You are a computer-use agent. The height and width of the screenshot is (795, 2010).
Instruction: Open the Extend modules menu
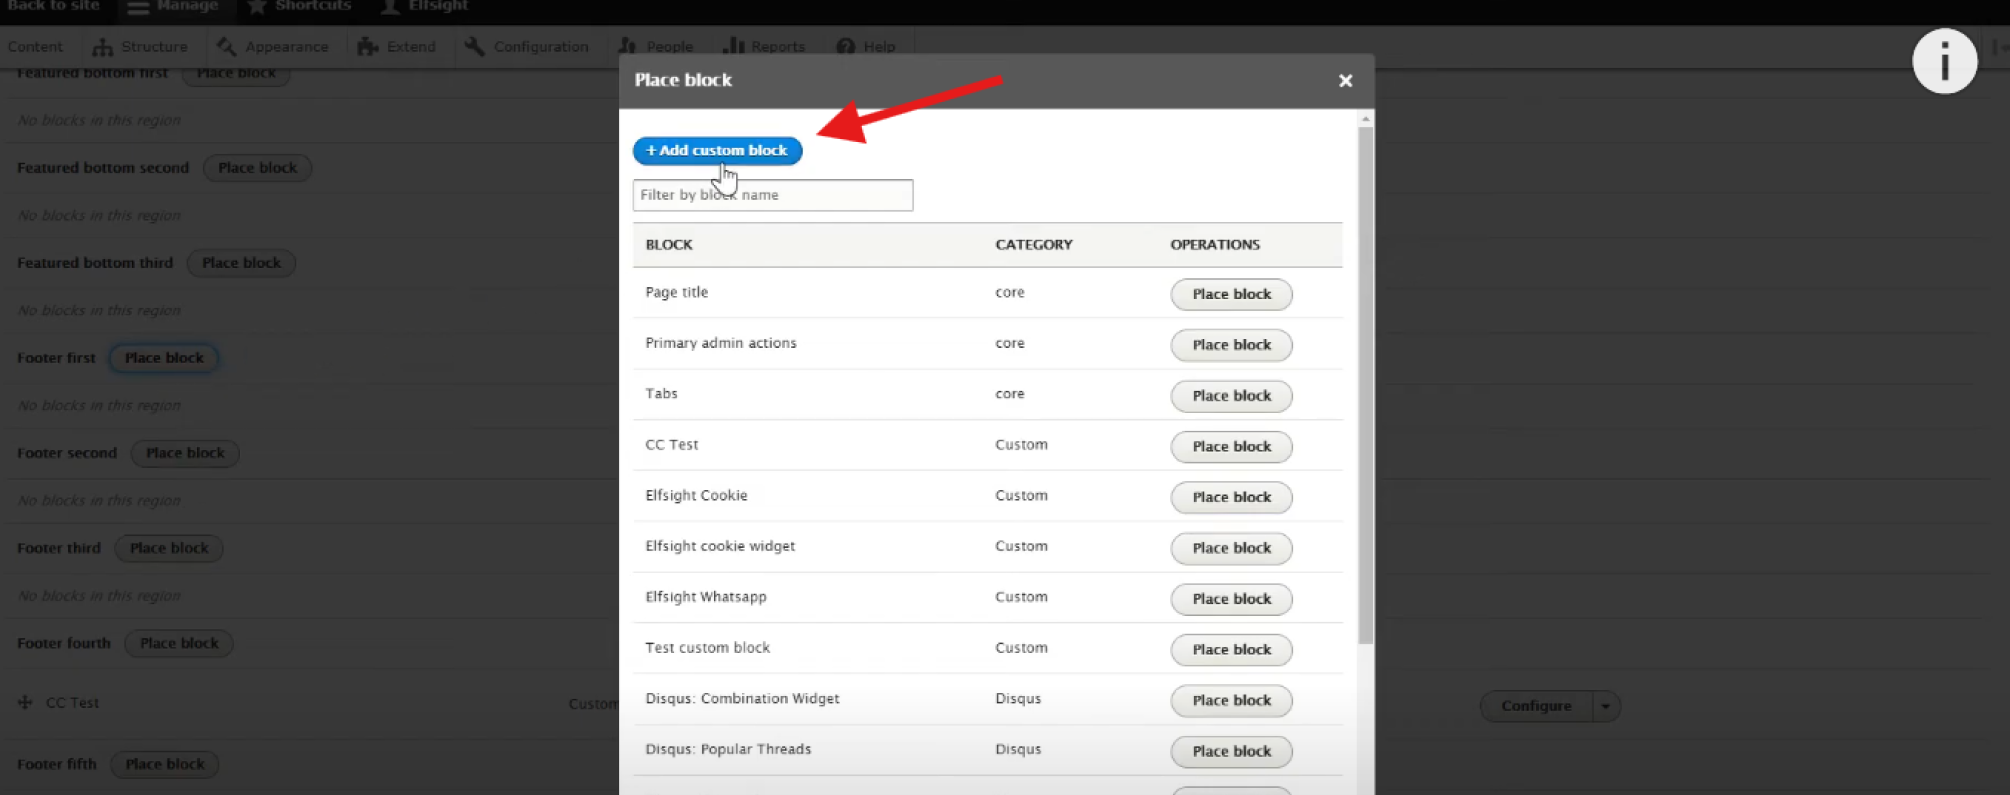point(397,47)
